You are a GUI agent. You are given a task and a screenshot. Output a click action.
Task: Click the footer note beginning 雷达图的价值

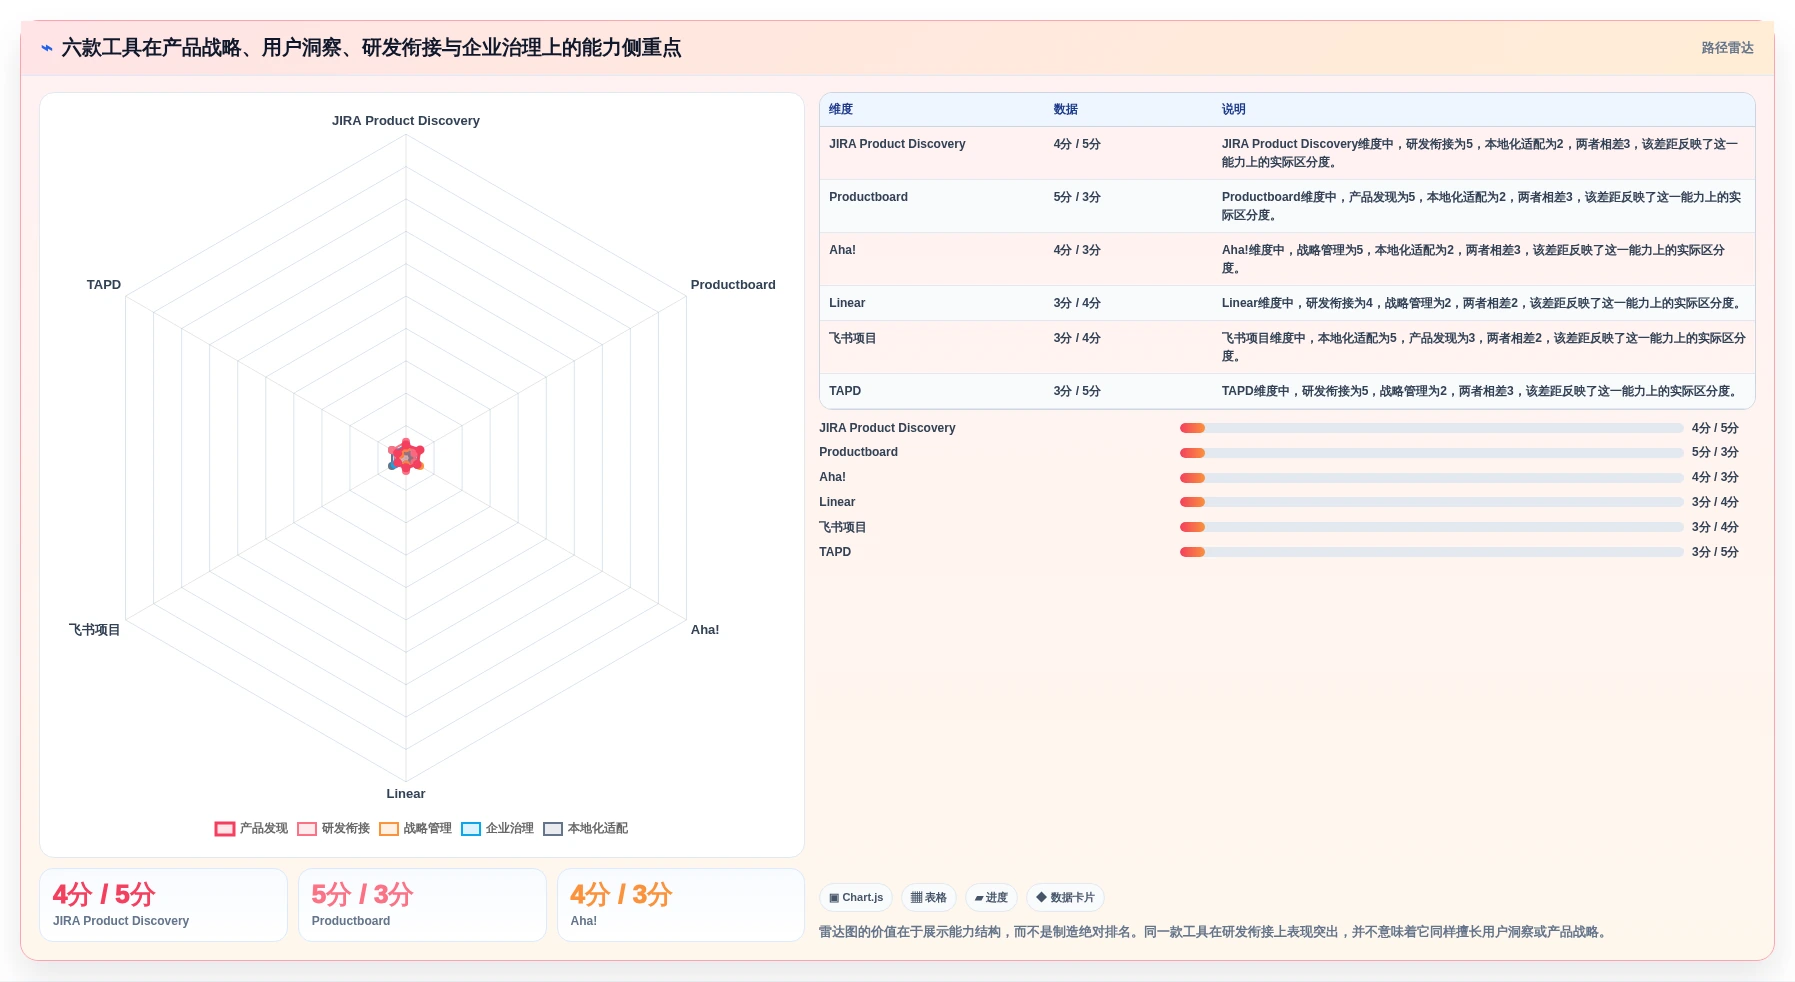tap(1215, 932)
